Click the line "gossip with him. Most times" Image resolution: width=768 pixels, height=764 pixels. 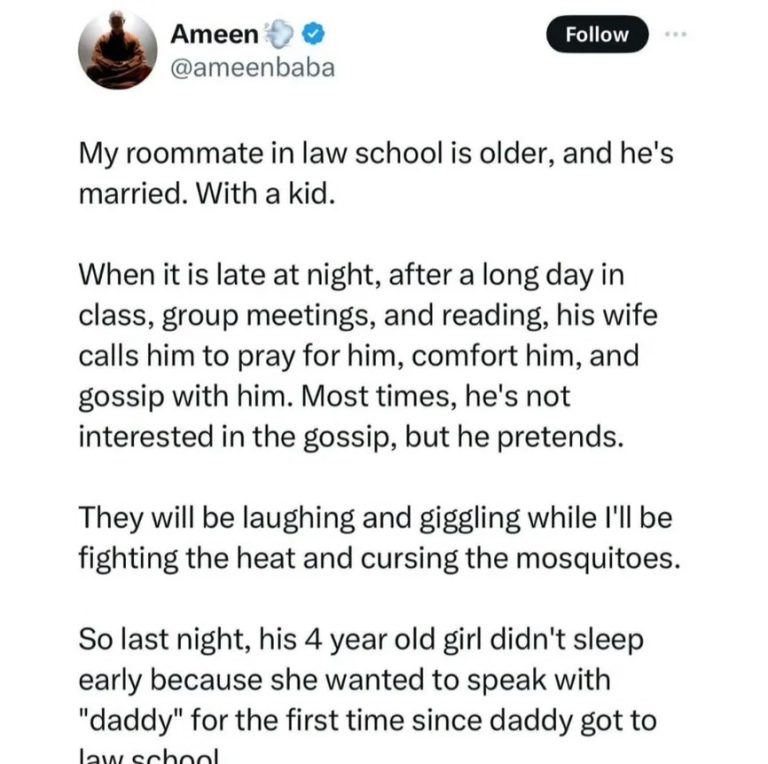pyautogui.click(x=323, y=396)
